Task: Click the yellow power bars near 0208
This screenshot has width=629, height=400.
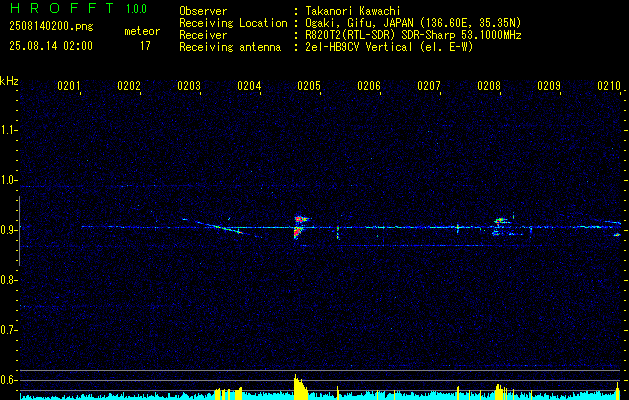Action: (x=501, y=392)
